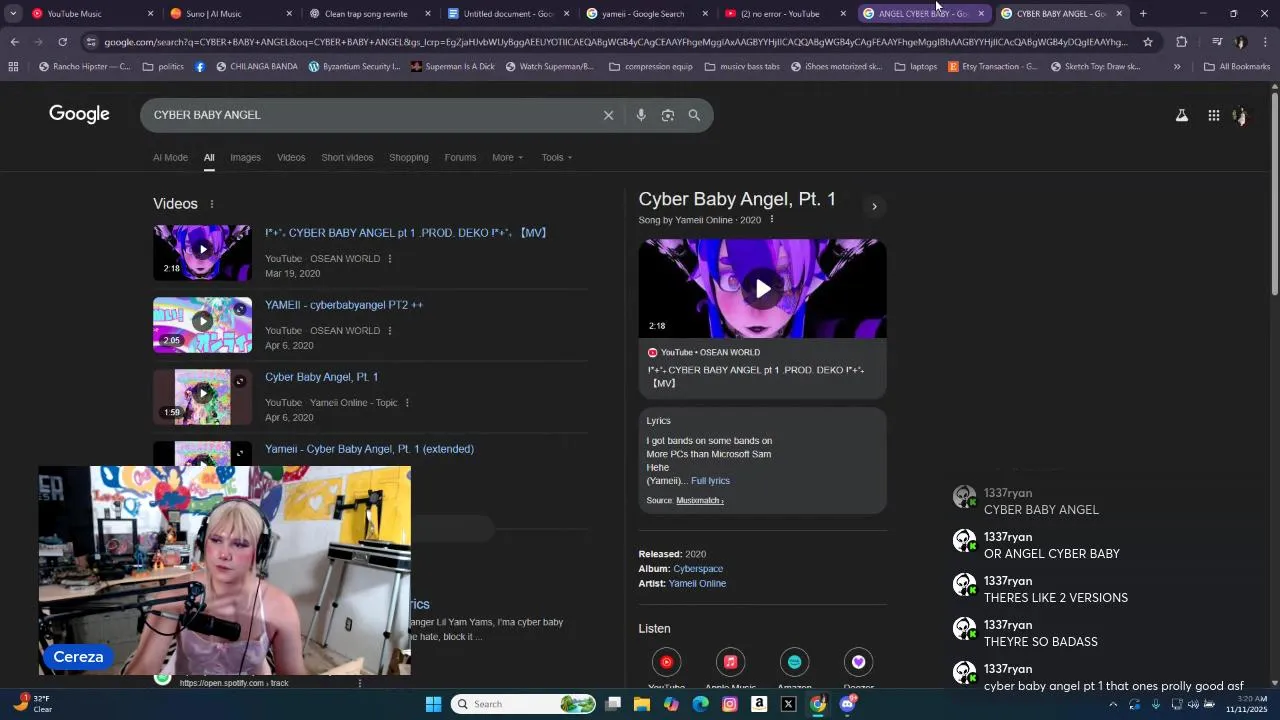Open more options beside song subtitle
The height and width of the screenshot is (720, 1280).
[771, 220]
